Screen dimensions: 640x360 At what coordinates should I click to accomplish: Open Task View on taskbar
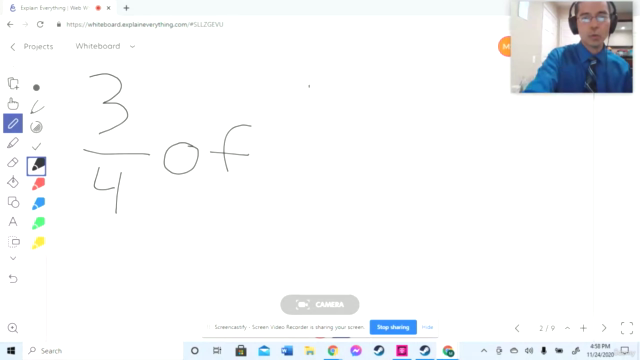(x=217, y=351)
